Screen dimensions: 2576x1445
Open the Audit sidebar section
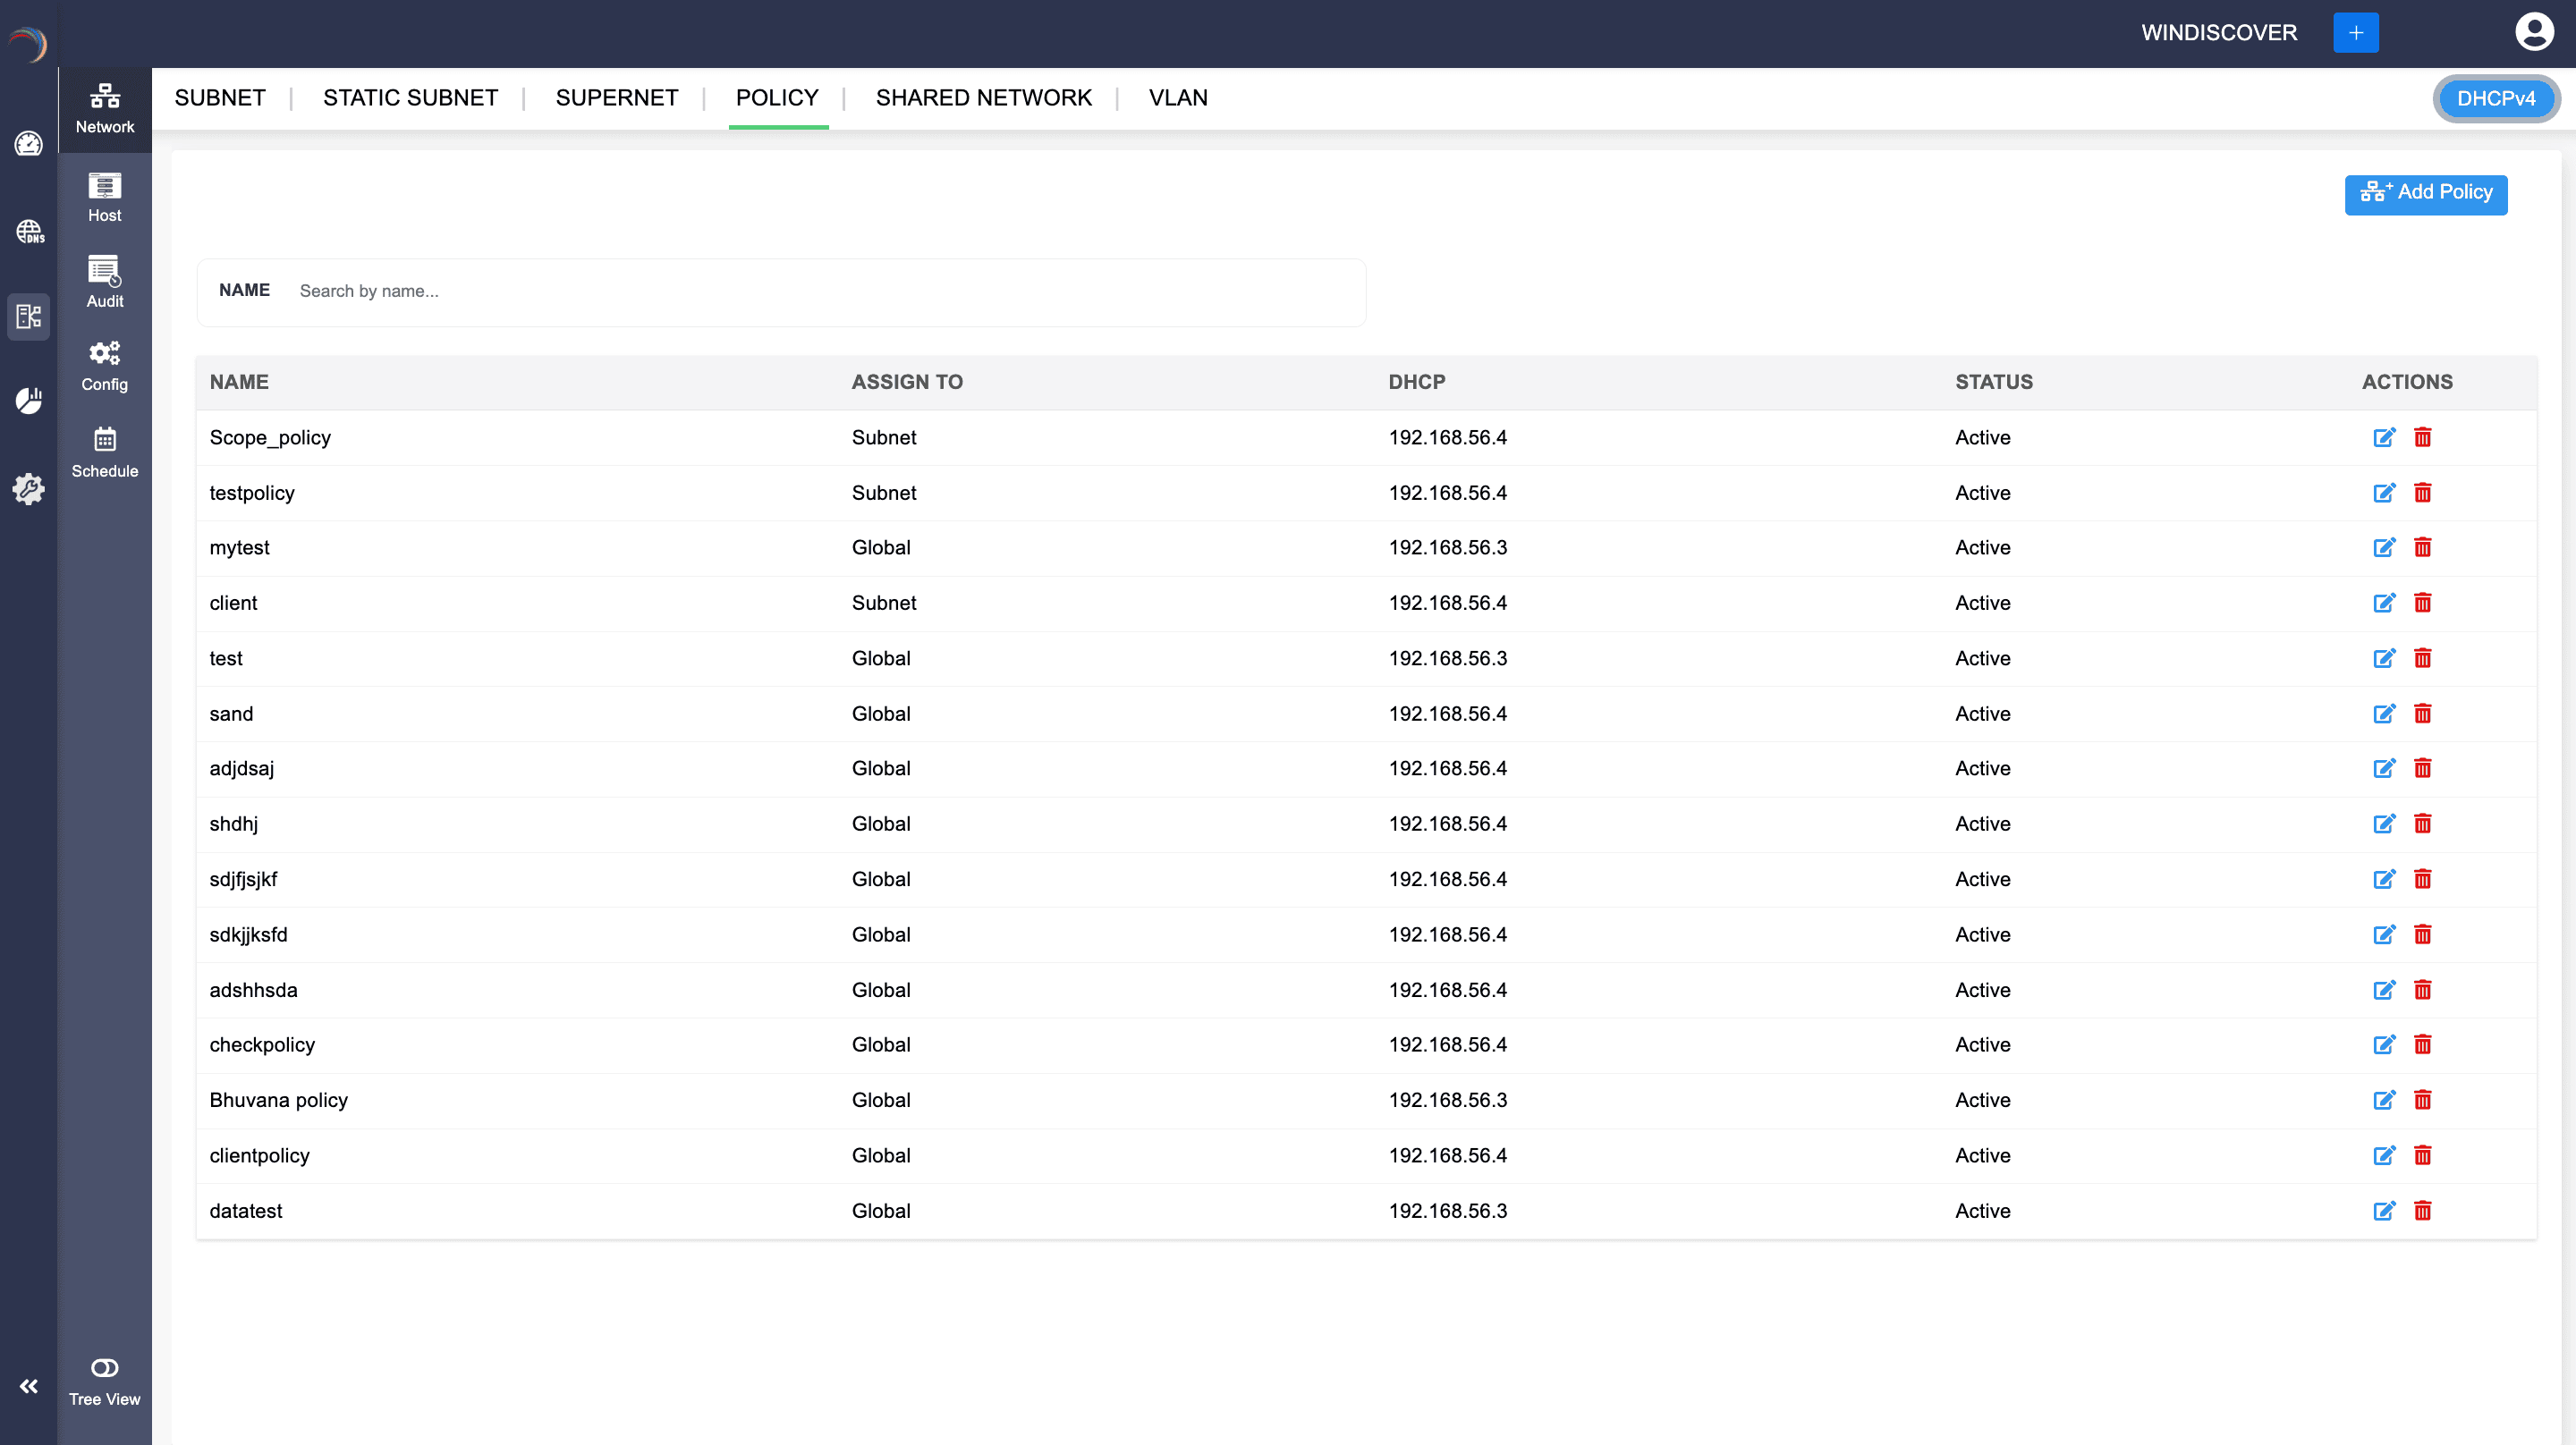coord(104,282)
